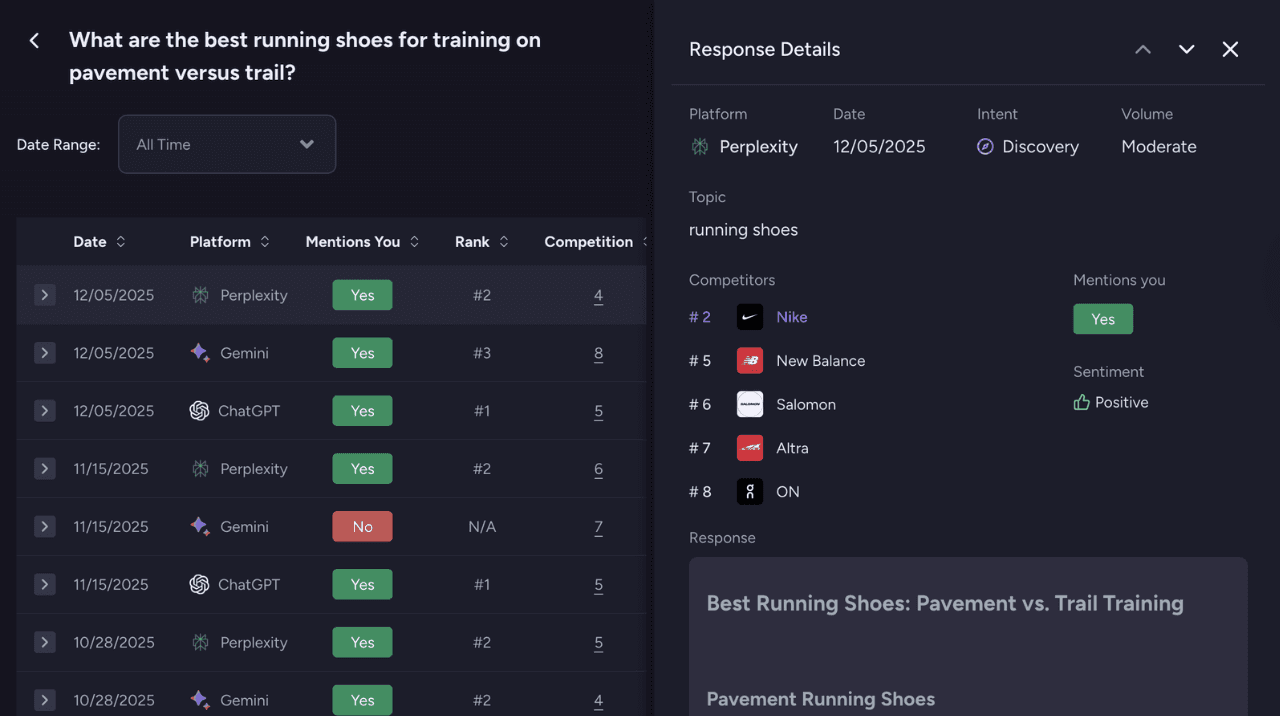The width and height of the screenshot is (1280, 716).
Task: Click the 'Altra' competitor name
Action: coord(792,448)
